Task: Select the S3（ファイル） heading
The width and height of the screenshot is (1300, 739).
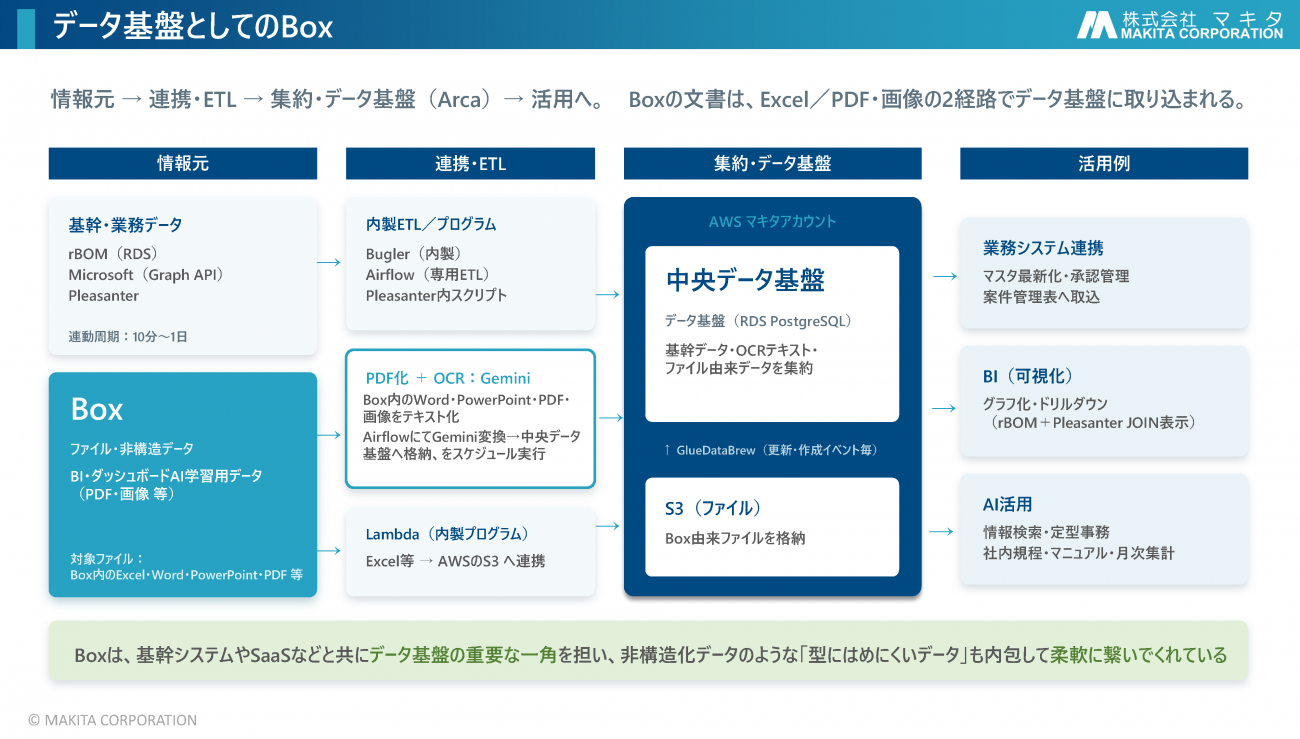Action: 713,508
